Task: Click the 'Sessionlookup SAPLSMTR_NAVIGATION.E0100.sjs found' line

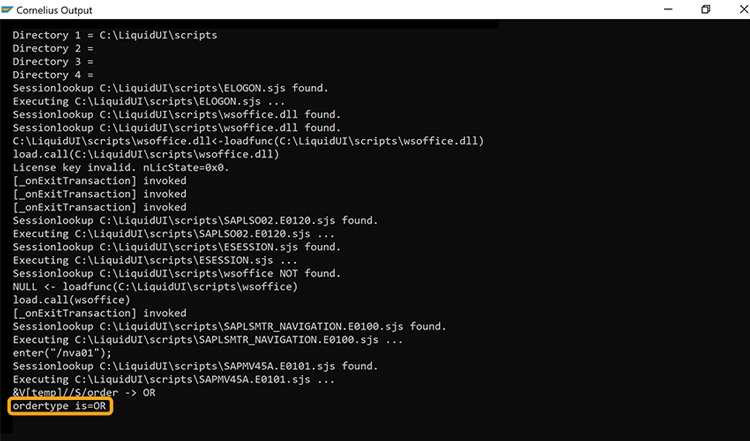Action: (x=229, y=326)
